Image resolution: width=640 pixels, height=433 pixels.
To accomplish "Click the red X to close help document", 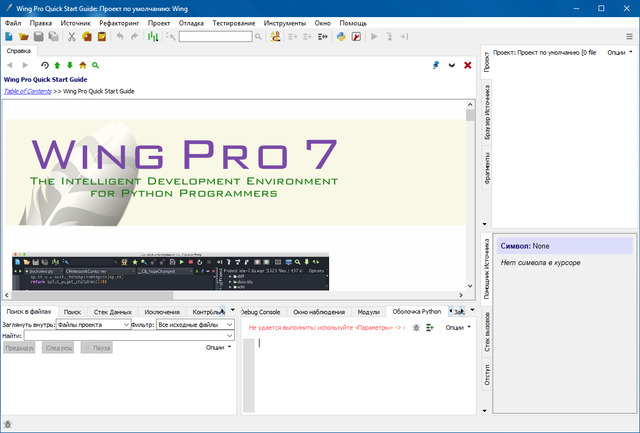I will point(467,65).
